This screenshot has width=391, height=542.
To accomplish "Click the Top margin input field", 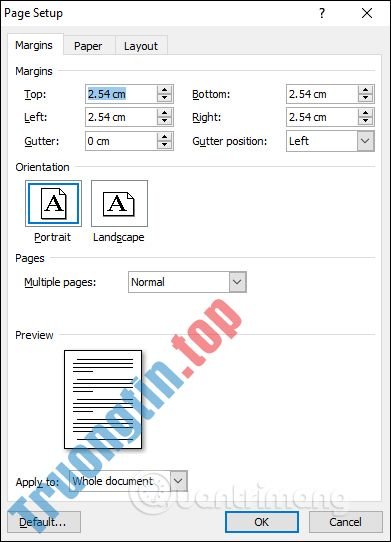I will click(121, 94).
